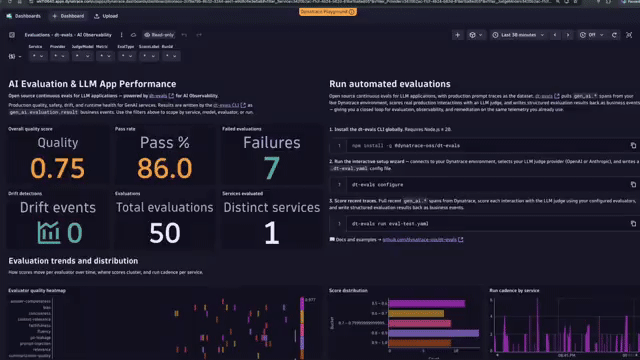Click the dt-evals configure code block
Screen dimensions: 640x360
tap(484, 184)
